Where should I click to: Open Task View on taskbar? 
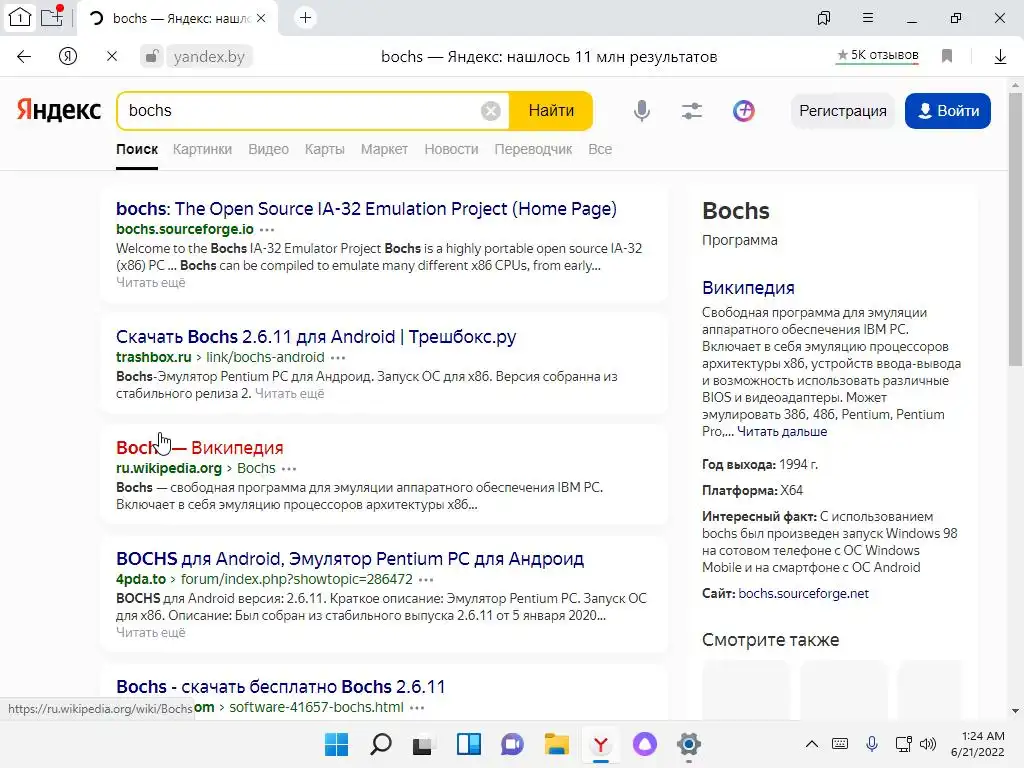click(x=423, y=744)
